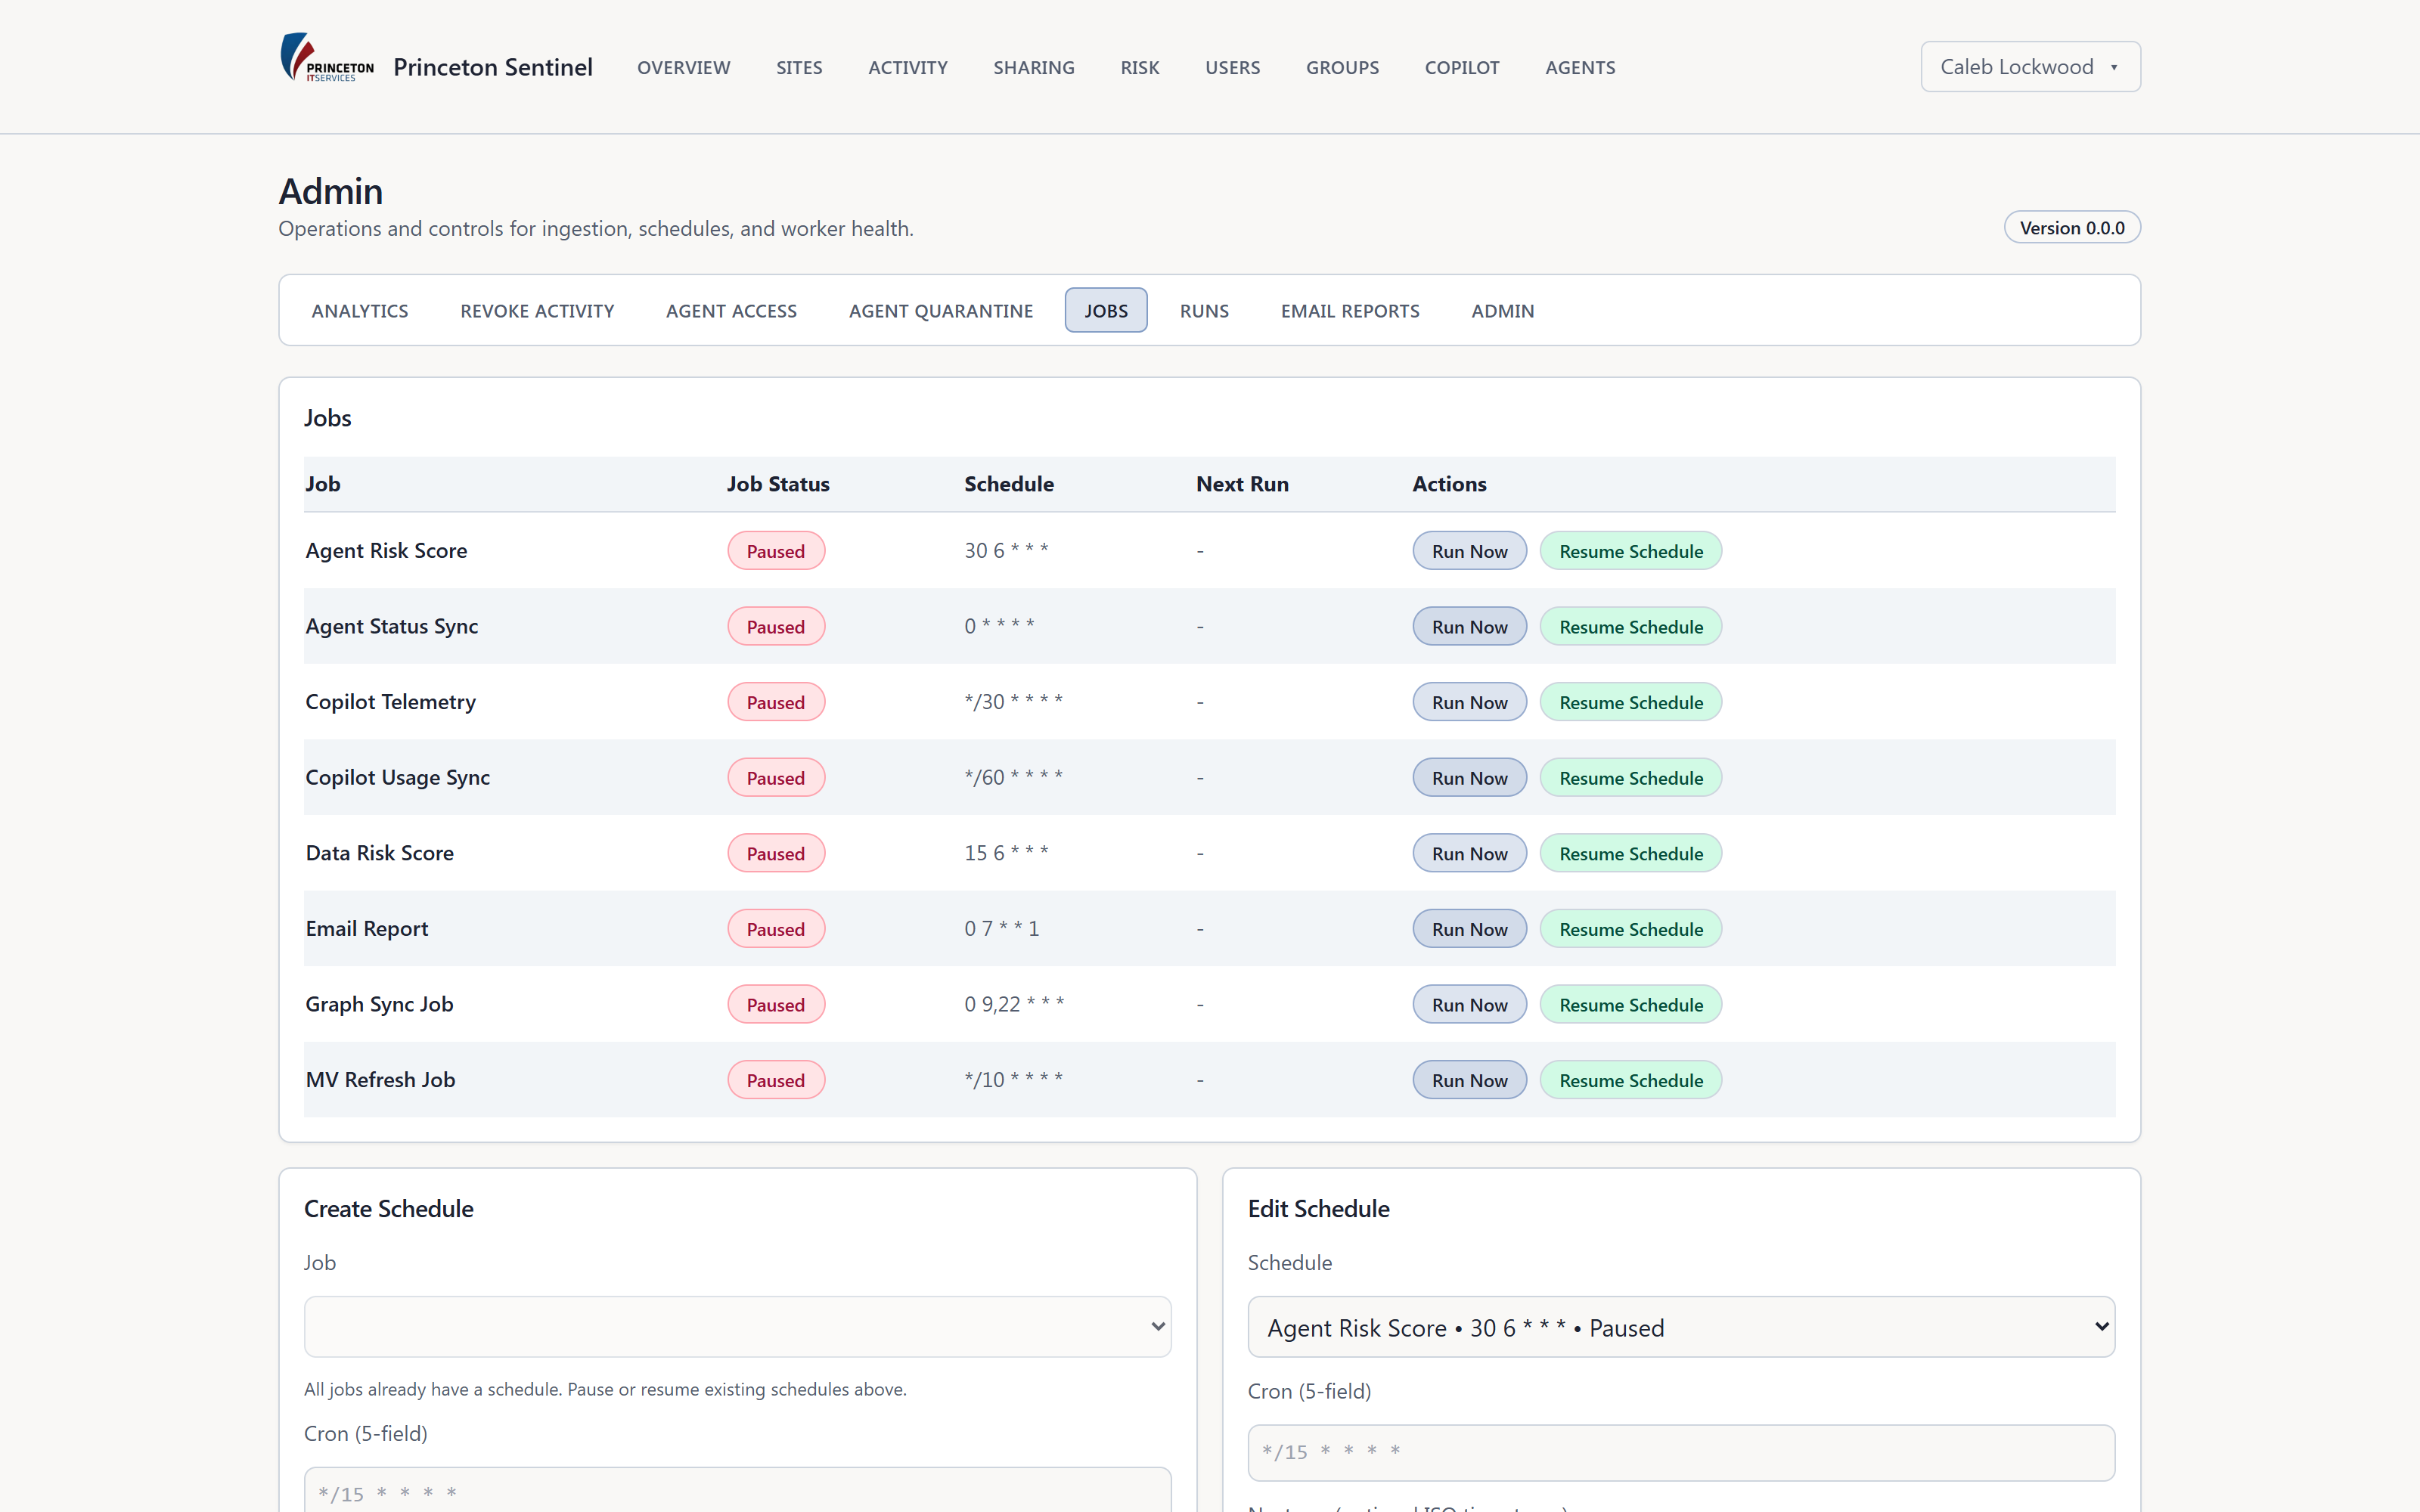
Task: Run Copilot Usage Sync now
Action: (x=1469, y=778)
